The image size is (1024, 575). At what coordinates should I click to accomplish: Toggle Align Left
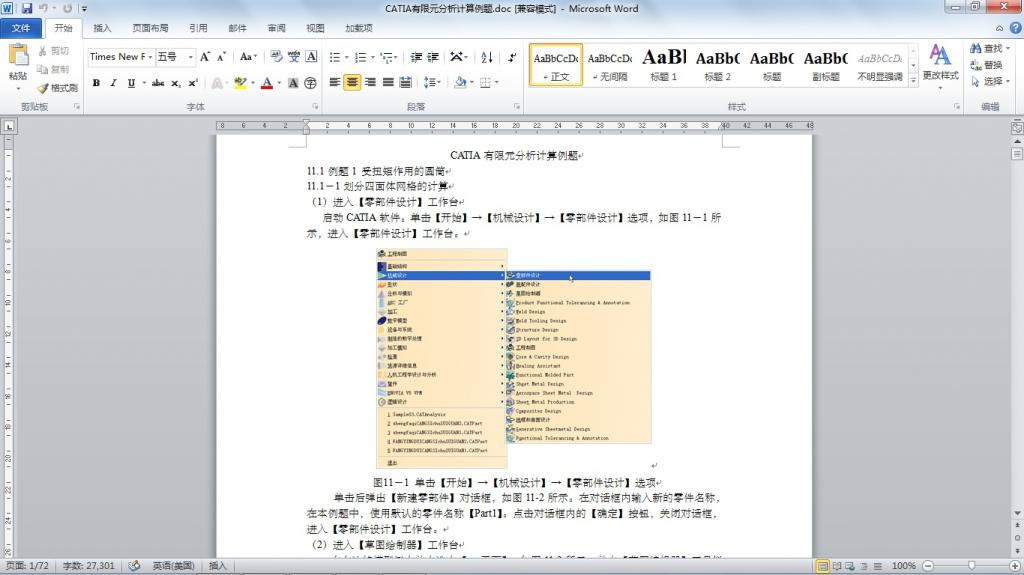pyautogui.click(x=335, y=82)
